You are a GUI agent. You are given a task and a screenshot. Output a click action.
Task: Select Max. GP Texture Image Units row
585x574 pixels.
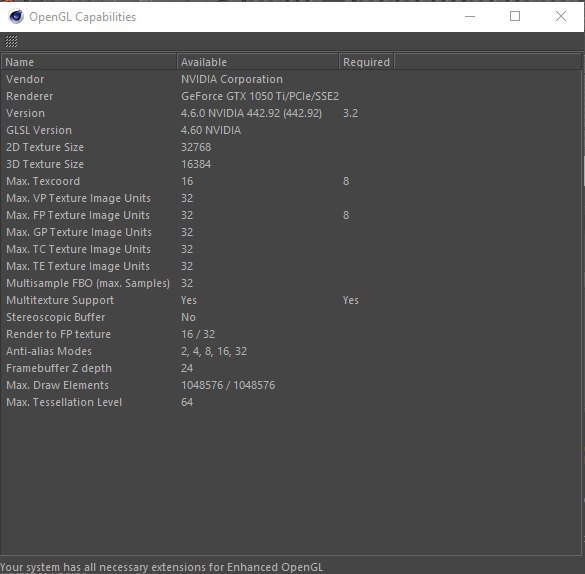click(x=291, y=232)
